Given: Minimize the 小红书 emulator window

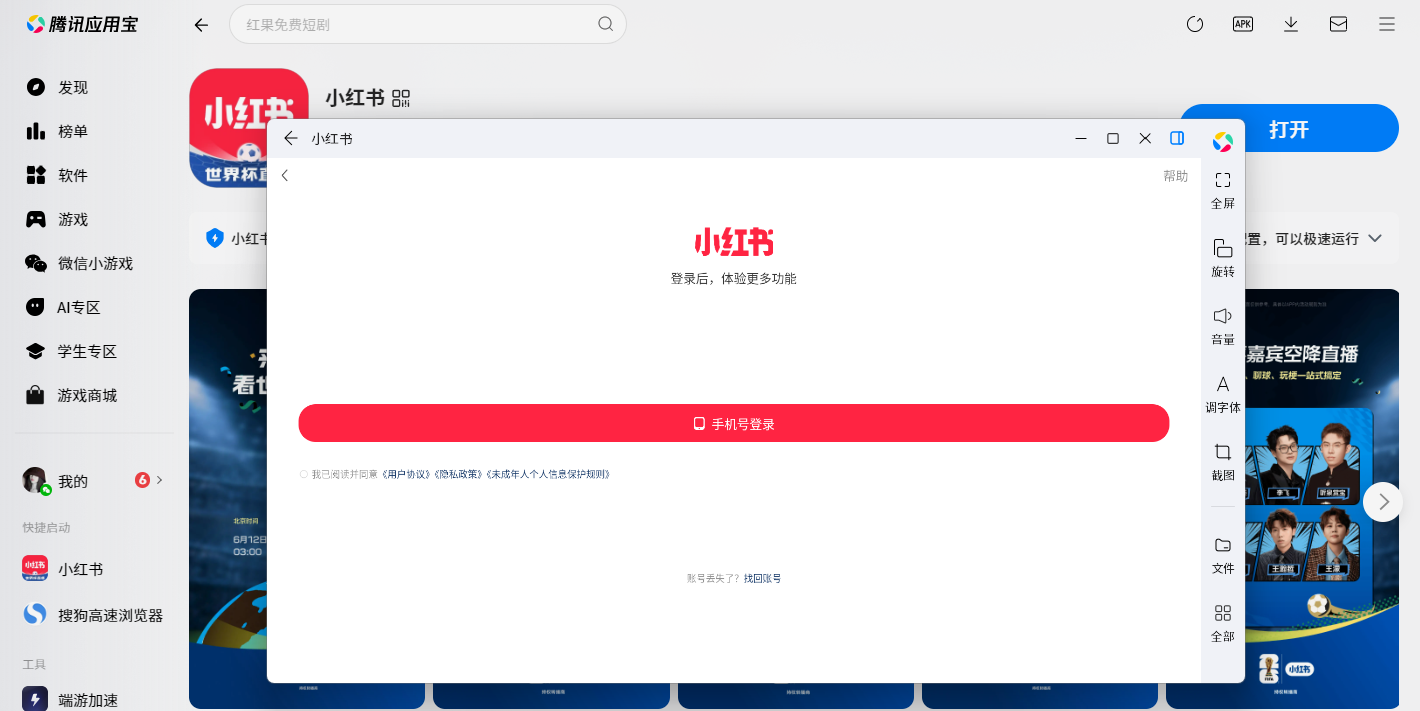Looking at the screenshot, I should [x=1081, y=138].
